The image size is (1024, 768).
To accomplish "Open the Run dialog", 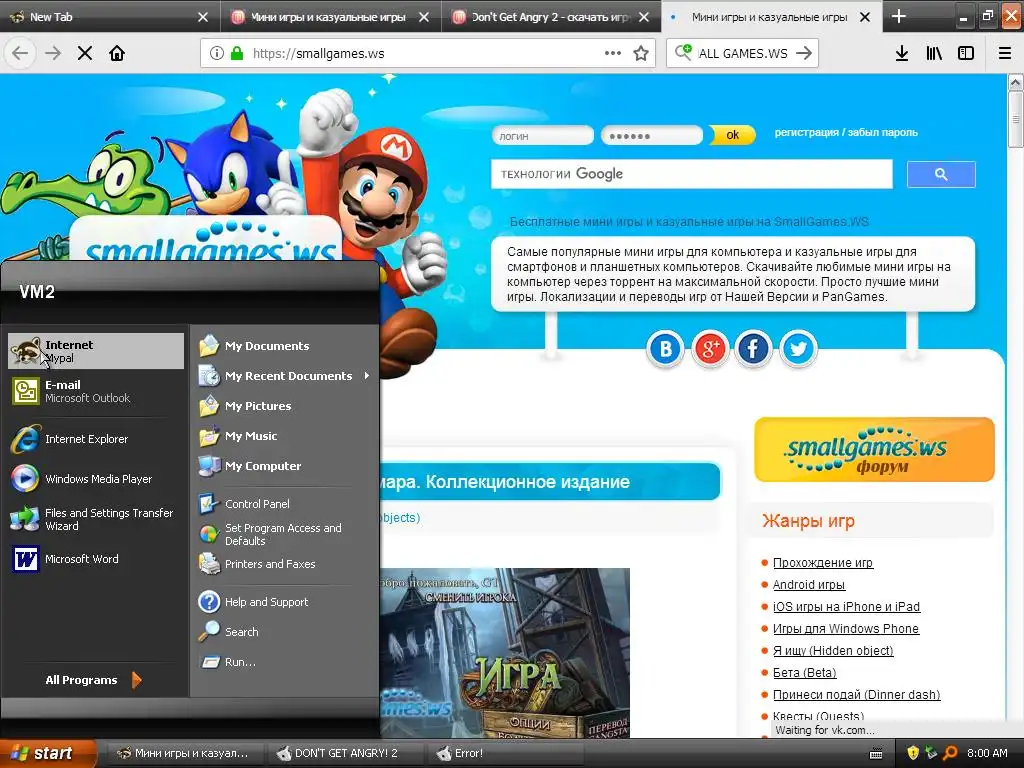I will click(x=285, y=662).
